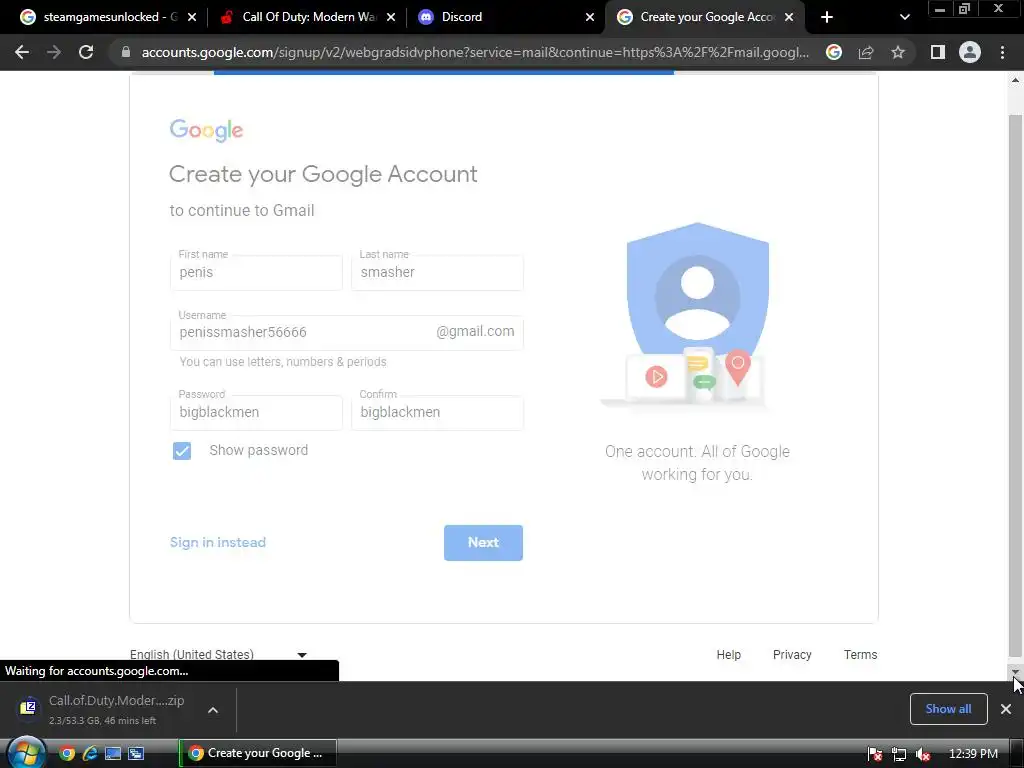Open the Terms link
Screen dimensions: 1024x768
pos(860,654)
